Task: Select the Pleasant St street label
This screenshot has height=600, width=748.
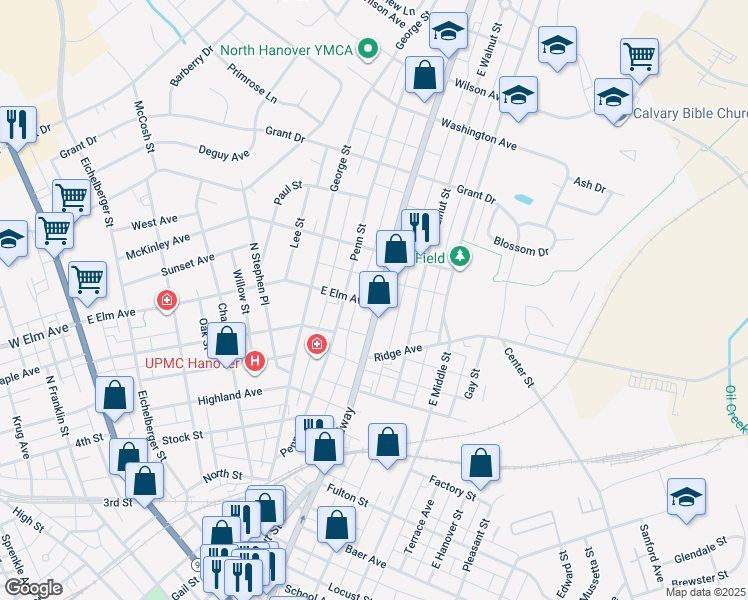Action: point(476,545)
